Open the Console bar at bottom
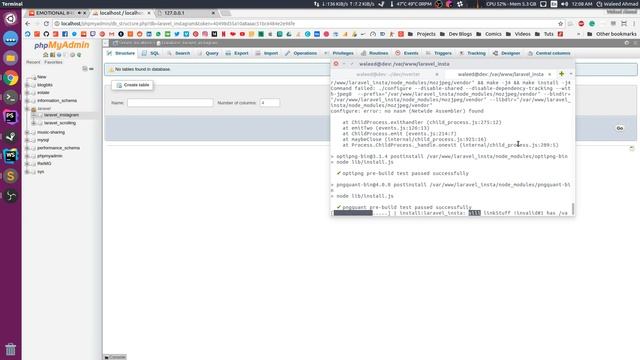The width and height of the screenshot is (640, 360). (115, 357)
